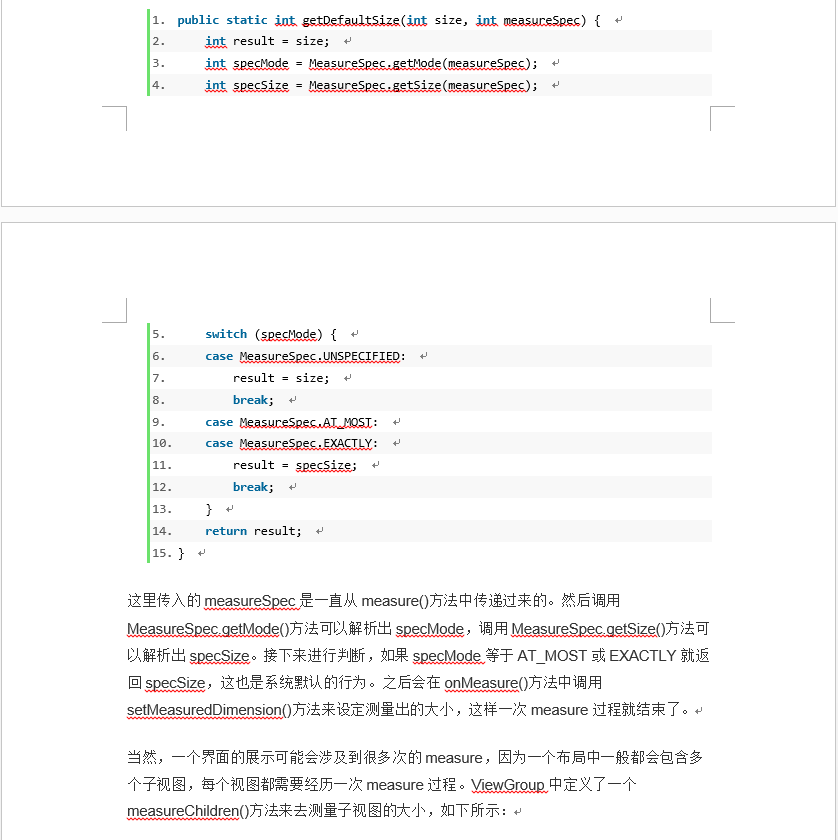Click the closing brace on line 13

click(x=209, y=509)
